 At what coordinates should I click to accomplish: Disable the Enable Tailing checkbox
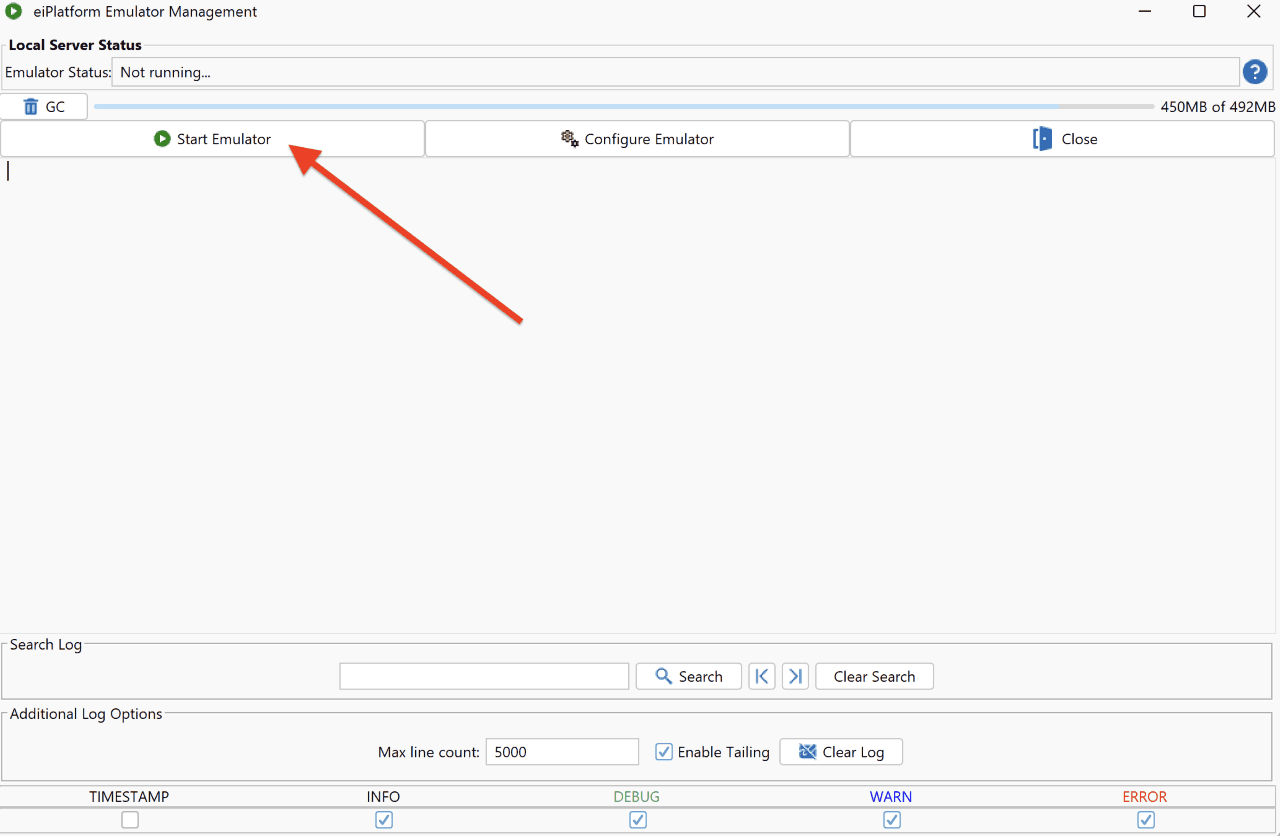(664, 752)
